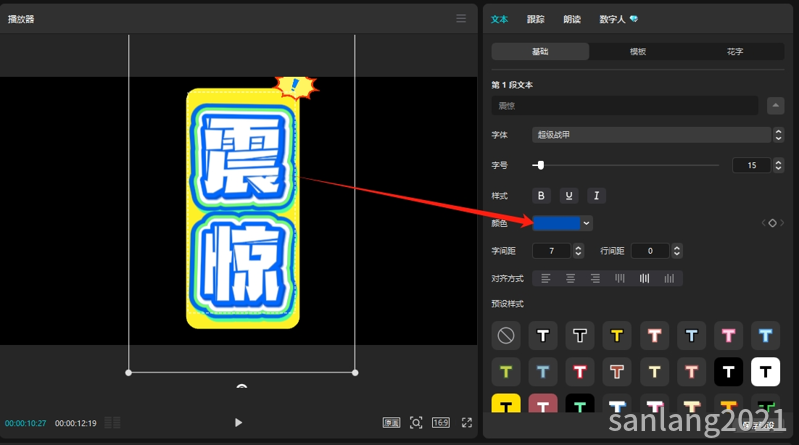This screenshot has height=445, width=799.
Task: Center-align text horizontally
Action: pyautogui.click(x=570, y=278)
